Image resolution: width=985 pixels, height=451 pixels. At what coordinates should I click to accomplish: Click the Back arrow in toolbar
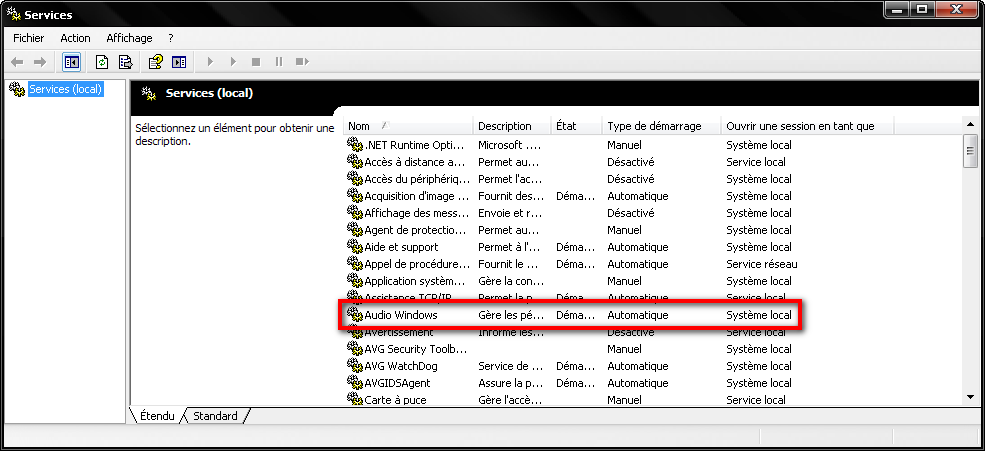tap(17, 62)
